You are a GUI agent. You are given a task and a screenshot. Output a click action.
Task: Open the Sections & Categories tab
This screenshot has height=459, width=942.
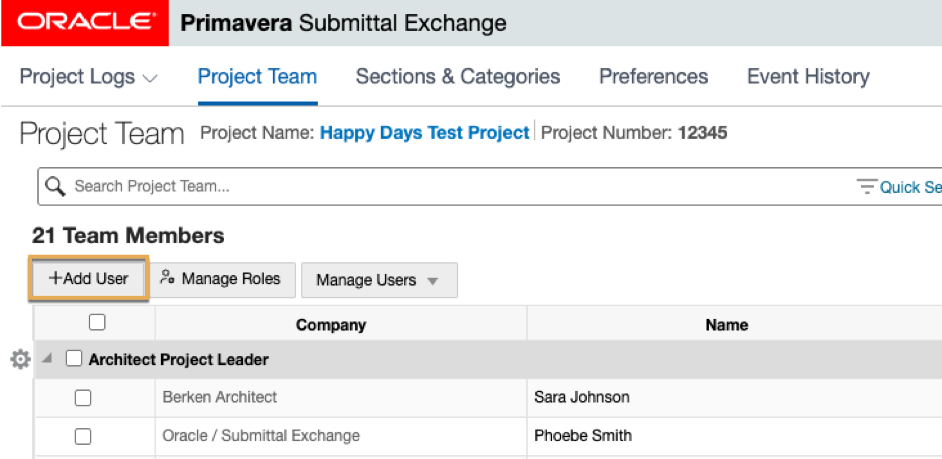(458, 77)
